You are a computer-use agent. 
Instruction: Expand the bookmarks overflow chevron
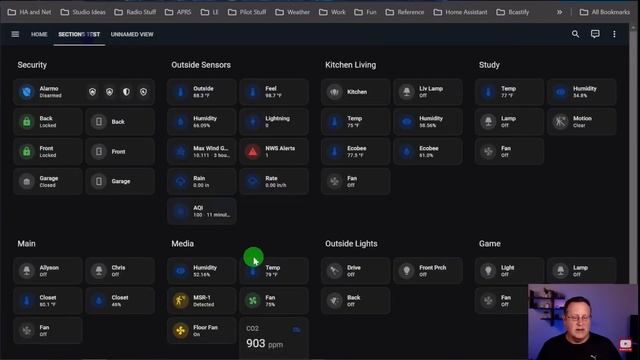tap(560, 12)
